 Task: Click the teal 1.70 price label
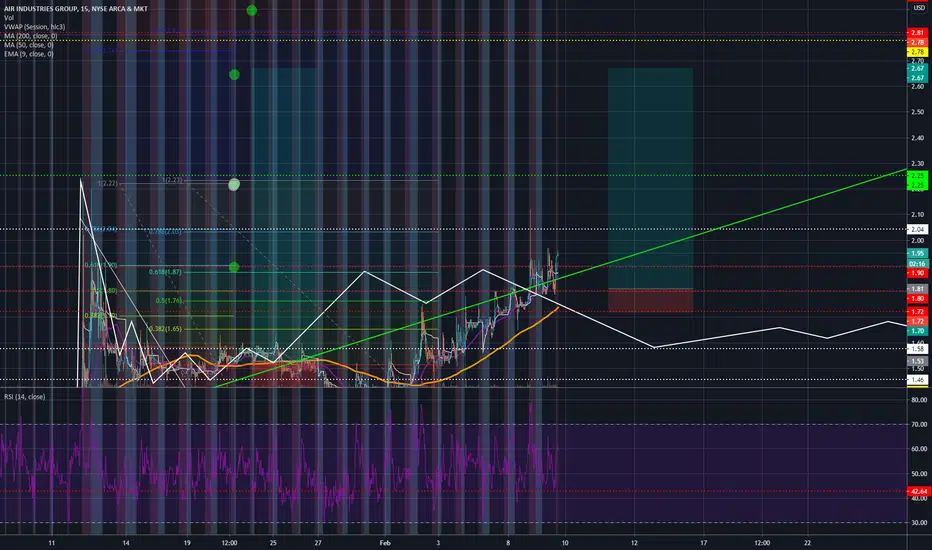click(918, 331)
